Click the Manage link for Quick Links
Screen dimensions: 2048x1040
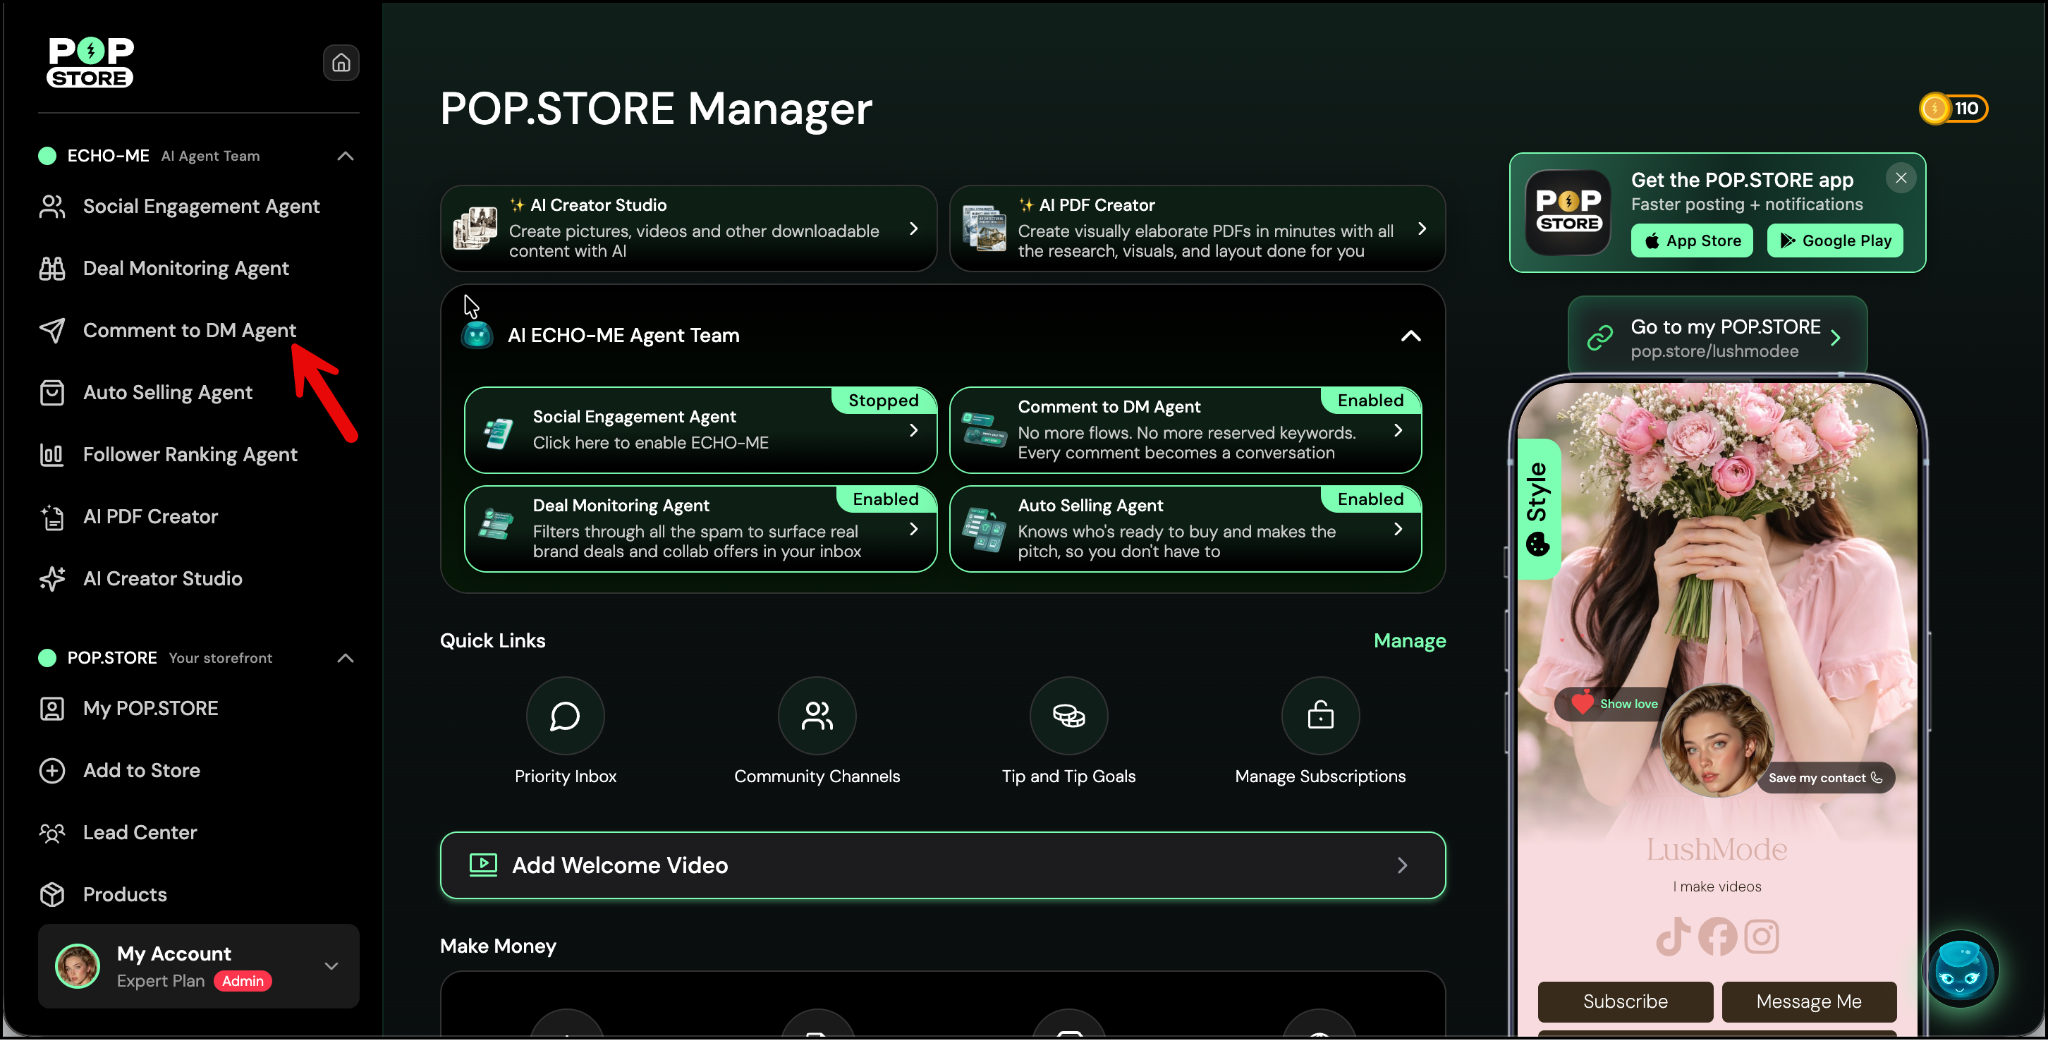click(x=1410, y=641)
